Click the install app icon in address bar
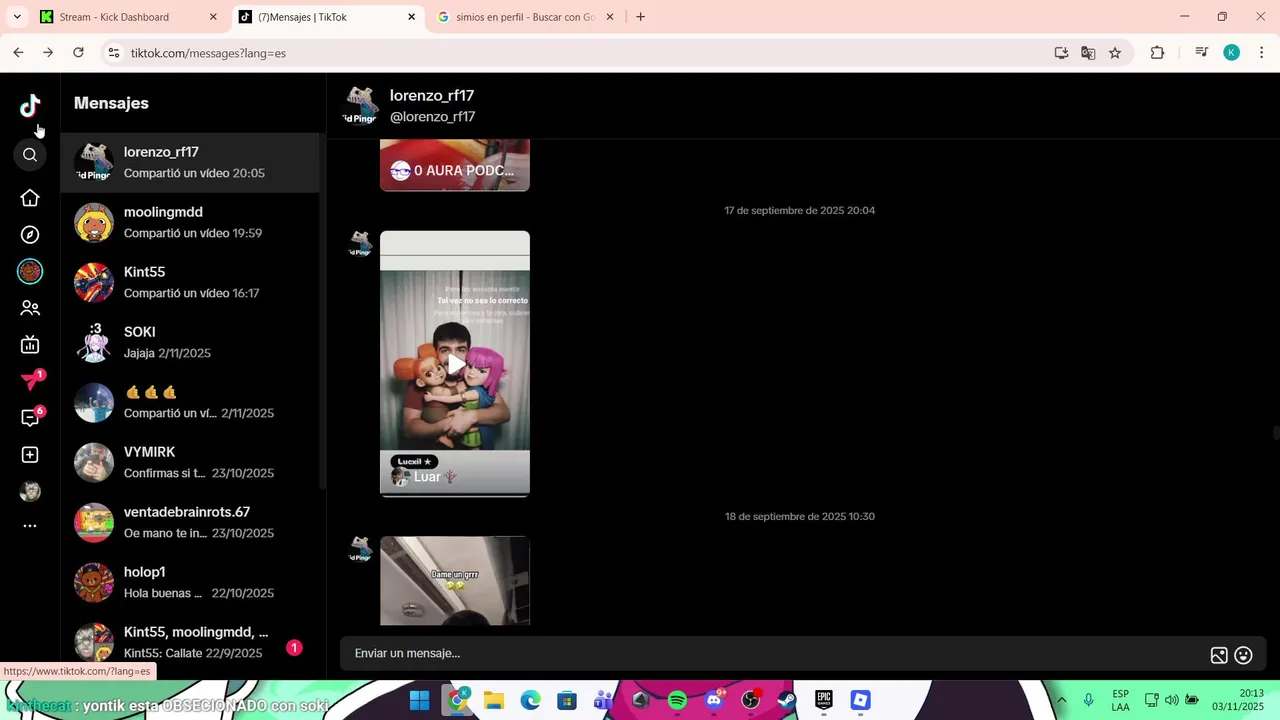Screen dimensions: 1280x720 1061,53
